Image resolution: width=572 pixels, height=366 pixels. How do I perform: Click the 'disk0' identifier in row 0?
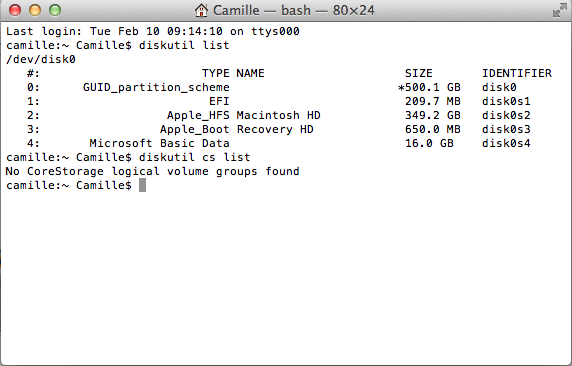point(499,87)
